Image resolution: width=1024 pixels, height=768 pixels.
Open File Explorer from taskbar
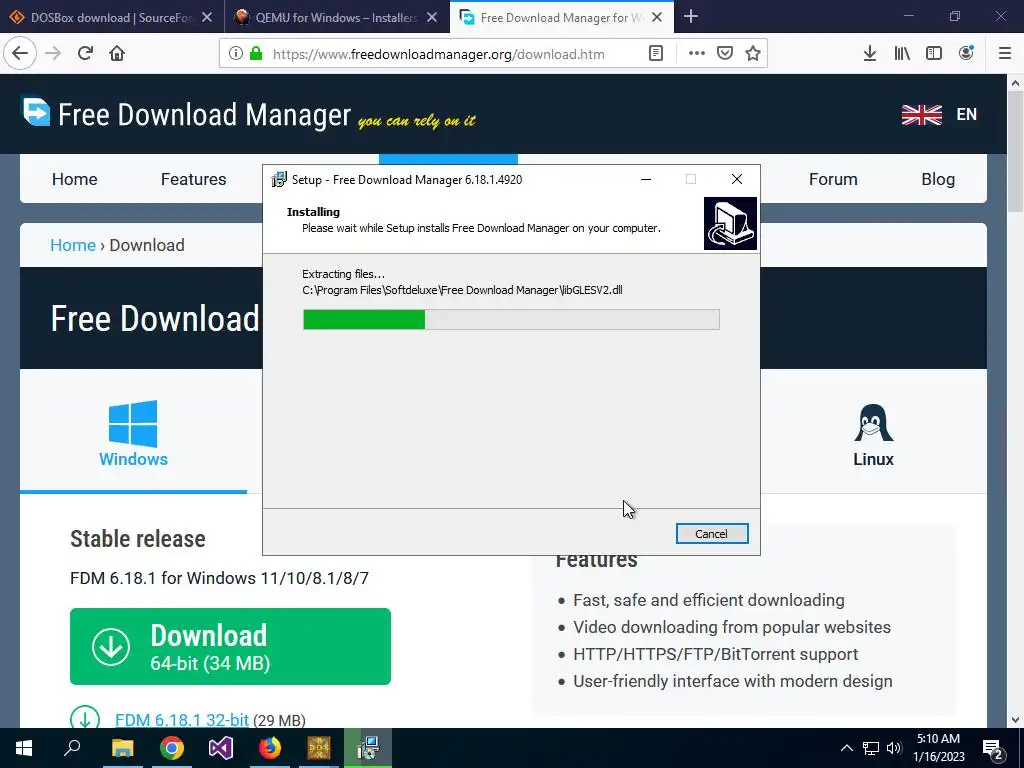coord(123,748)
